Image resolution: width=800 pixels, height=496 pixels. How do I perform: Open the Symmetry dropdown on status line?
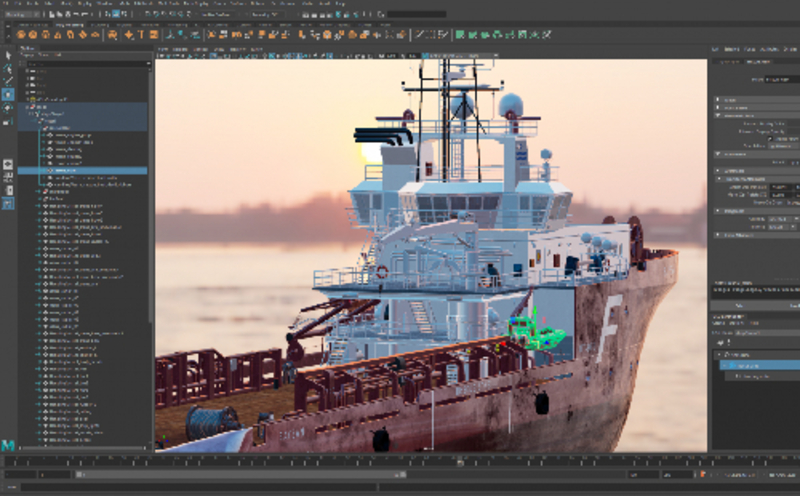tap(267, 14)
